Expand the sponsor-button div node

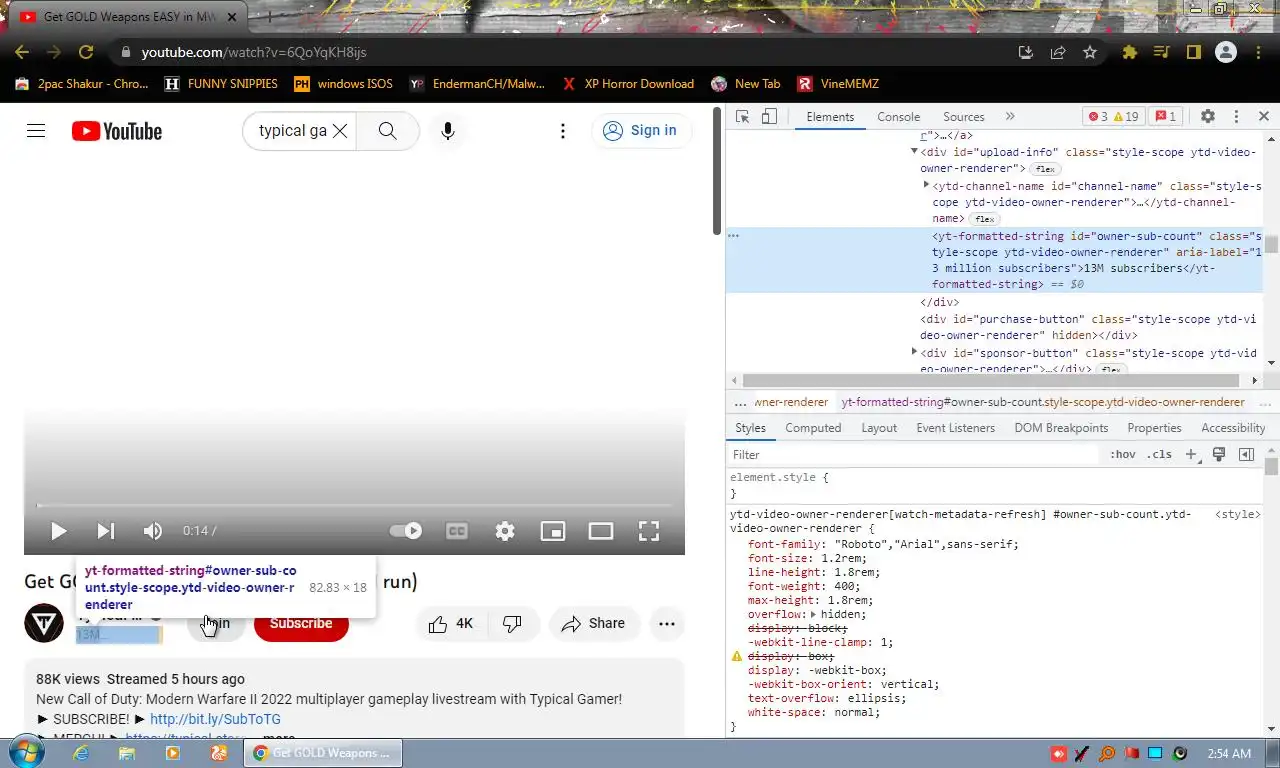[x=914, y=352]
